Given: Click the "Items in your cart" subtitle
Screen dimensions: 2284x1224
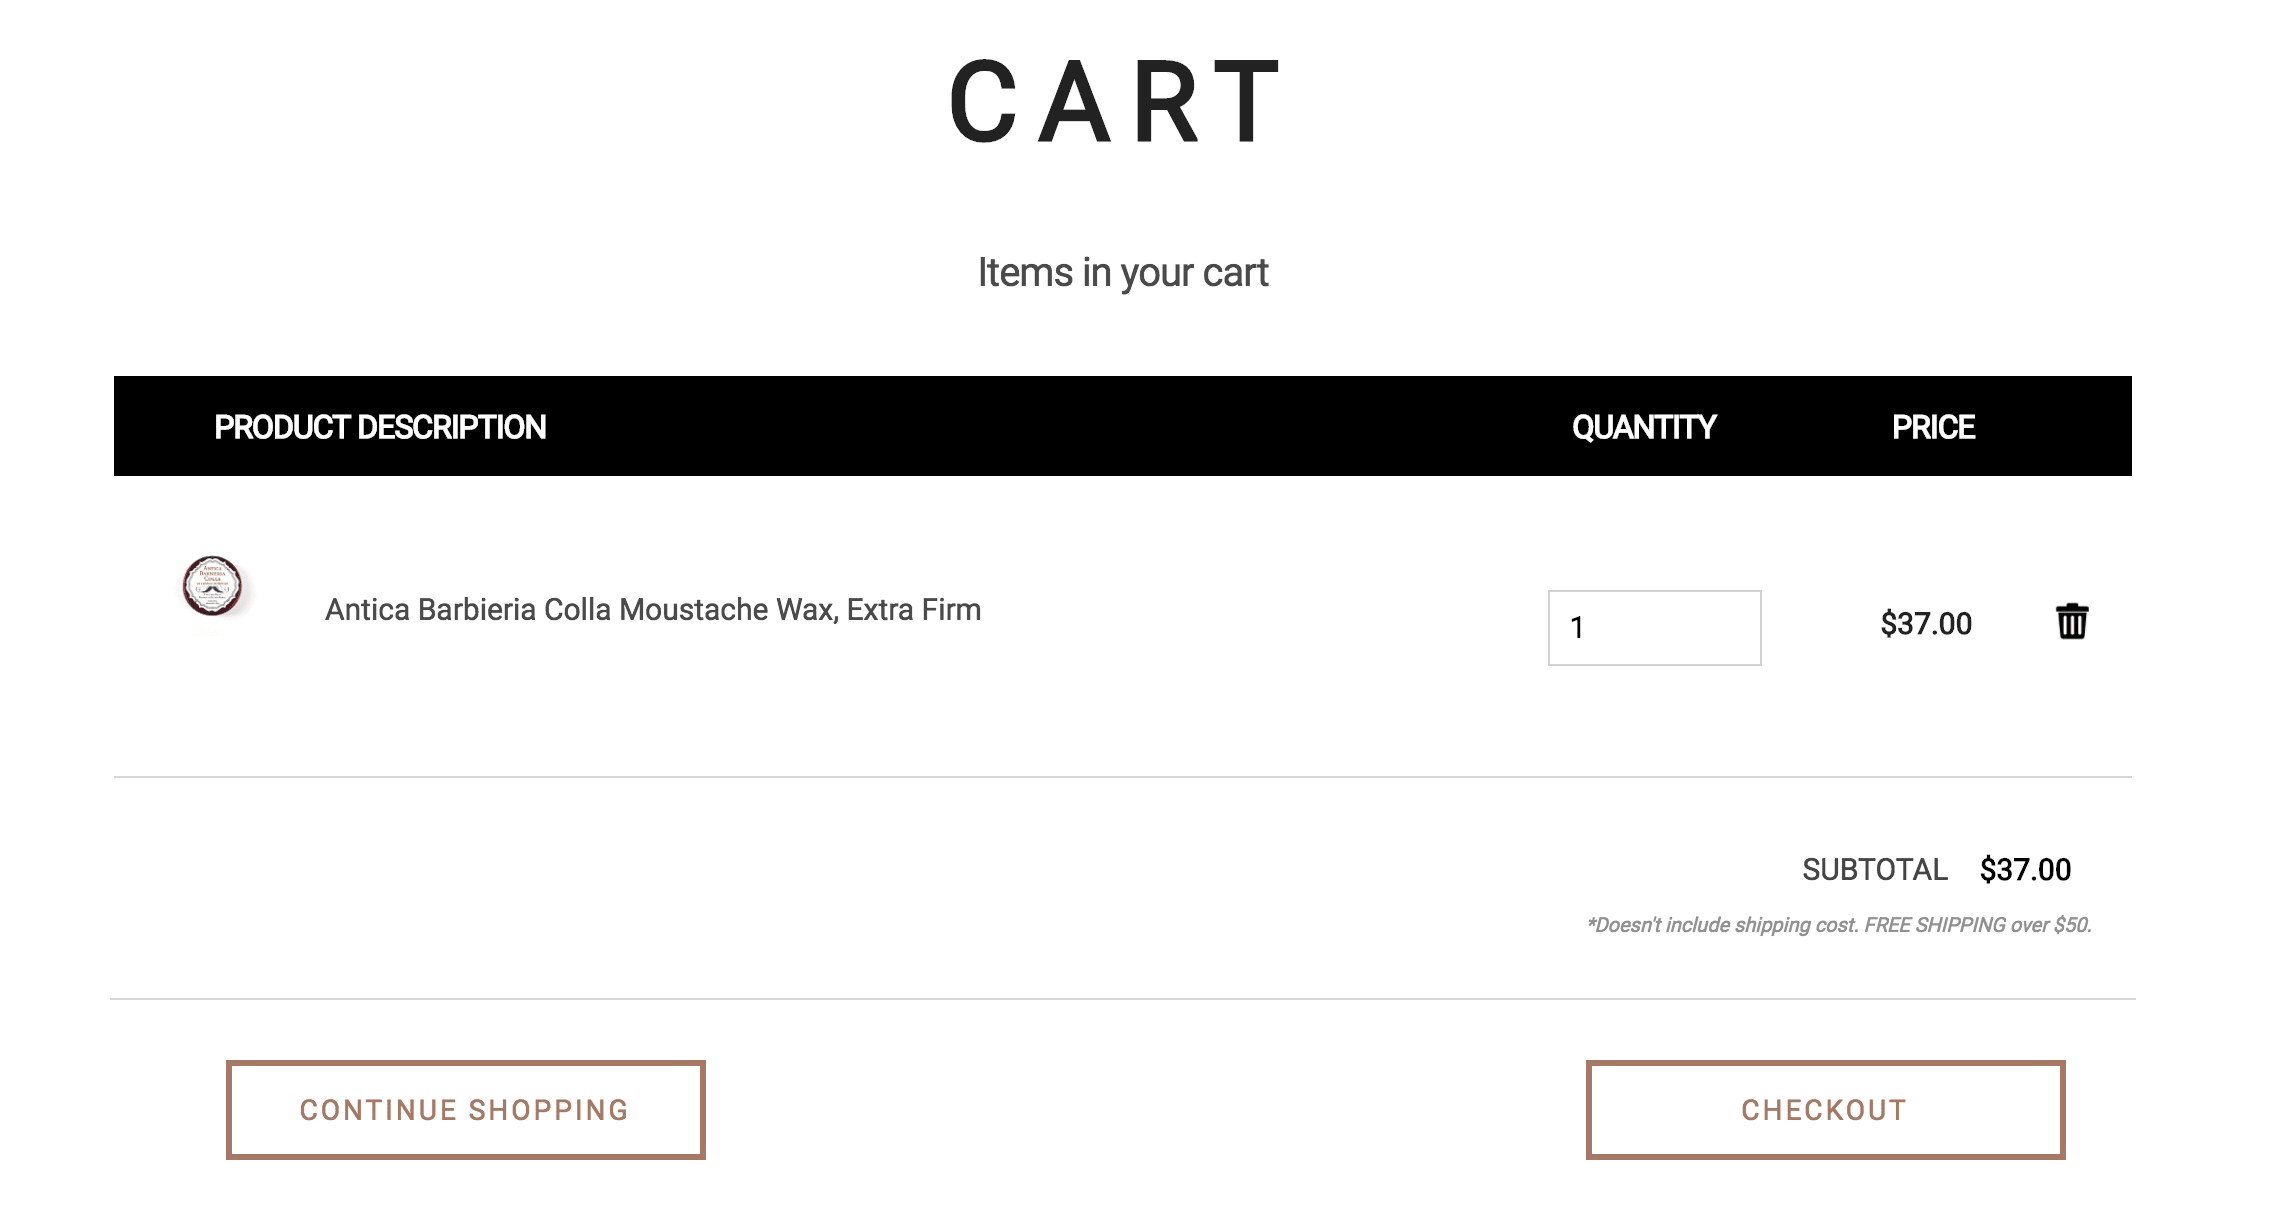Looking at the screenshot, I should tap(1122, 273).
